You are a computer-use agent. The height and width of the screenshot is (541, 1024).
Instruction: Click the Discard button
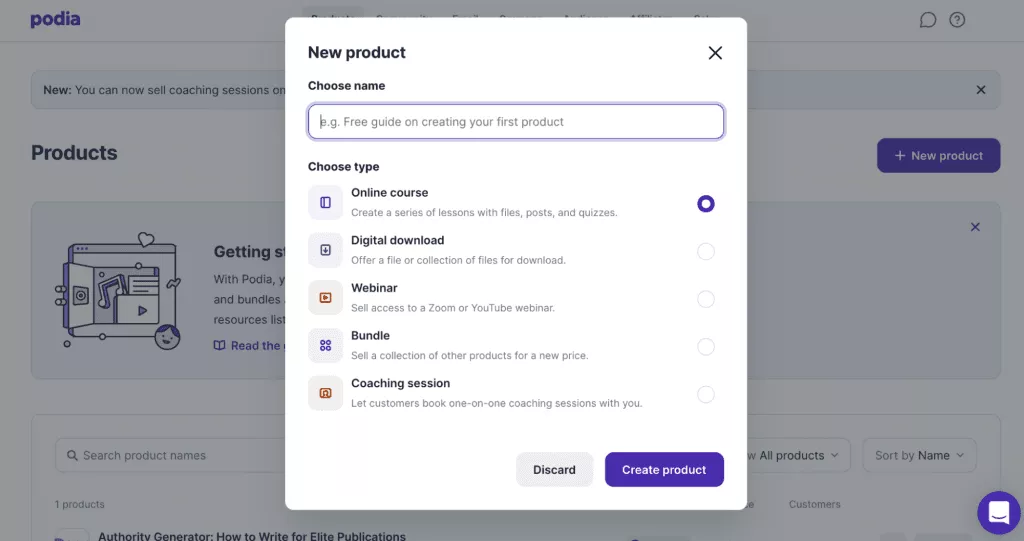click(x=554, y=470)
